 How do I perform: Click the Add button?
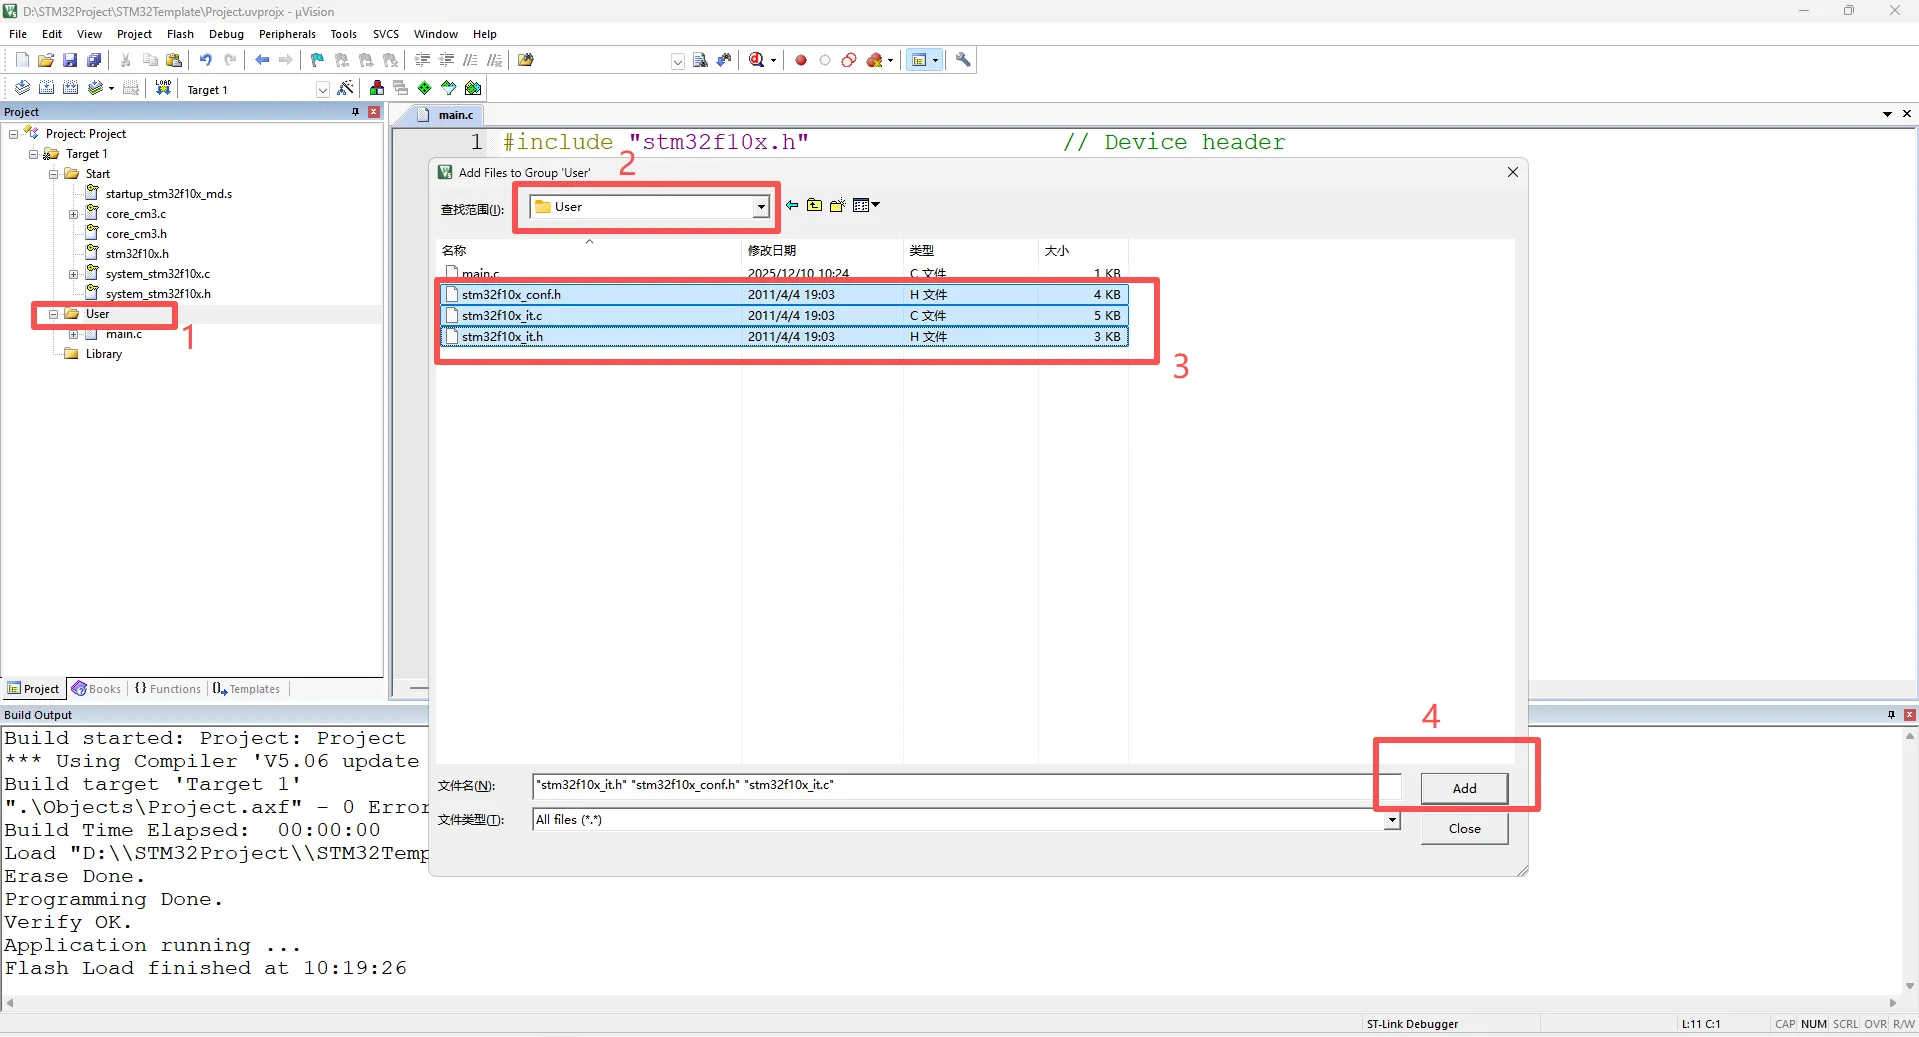(1464, 788)
